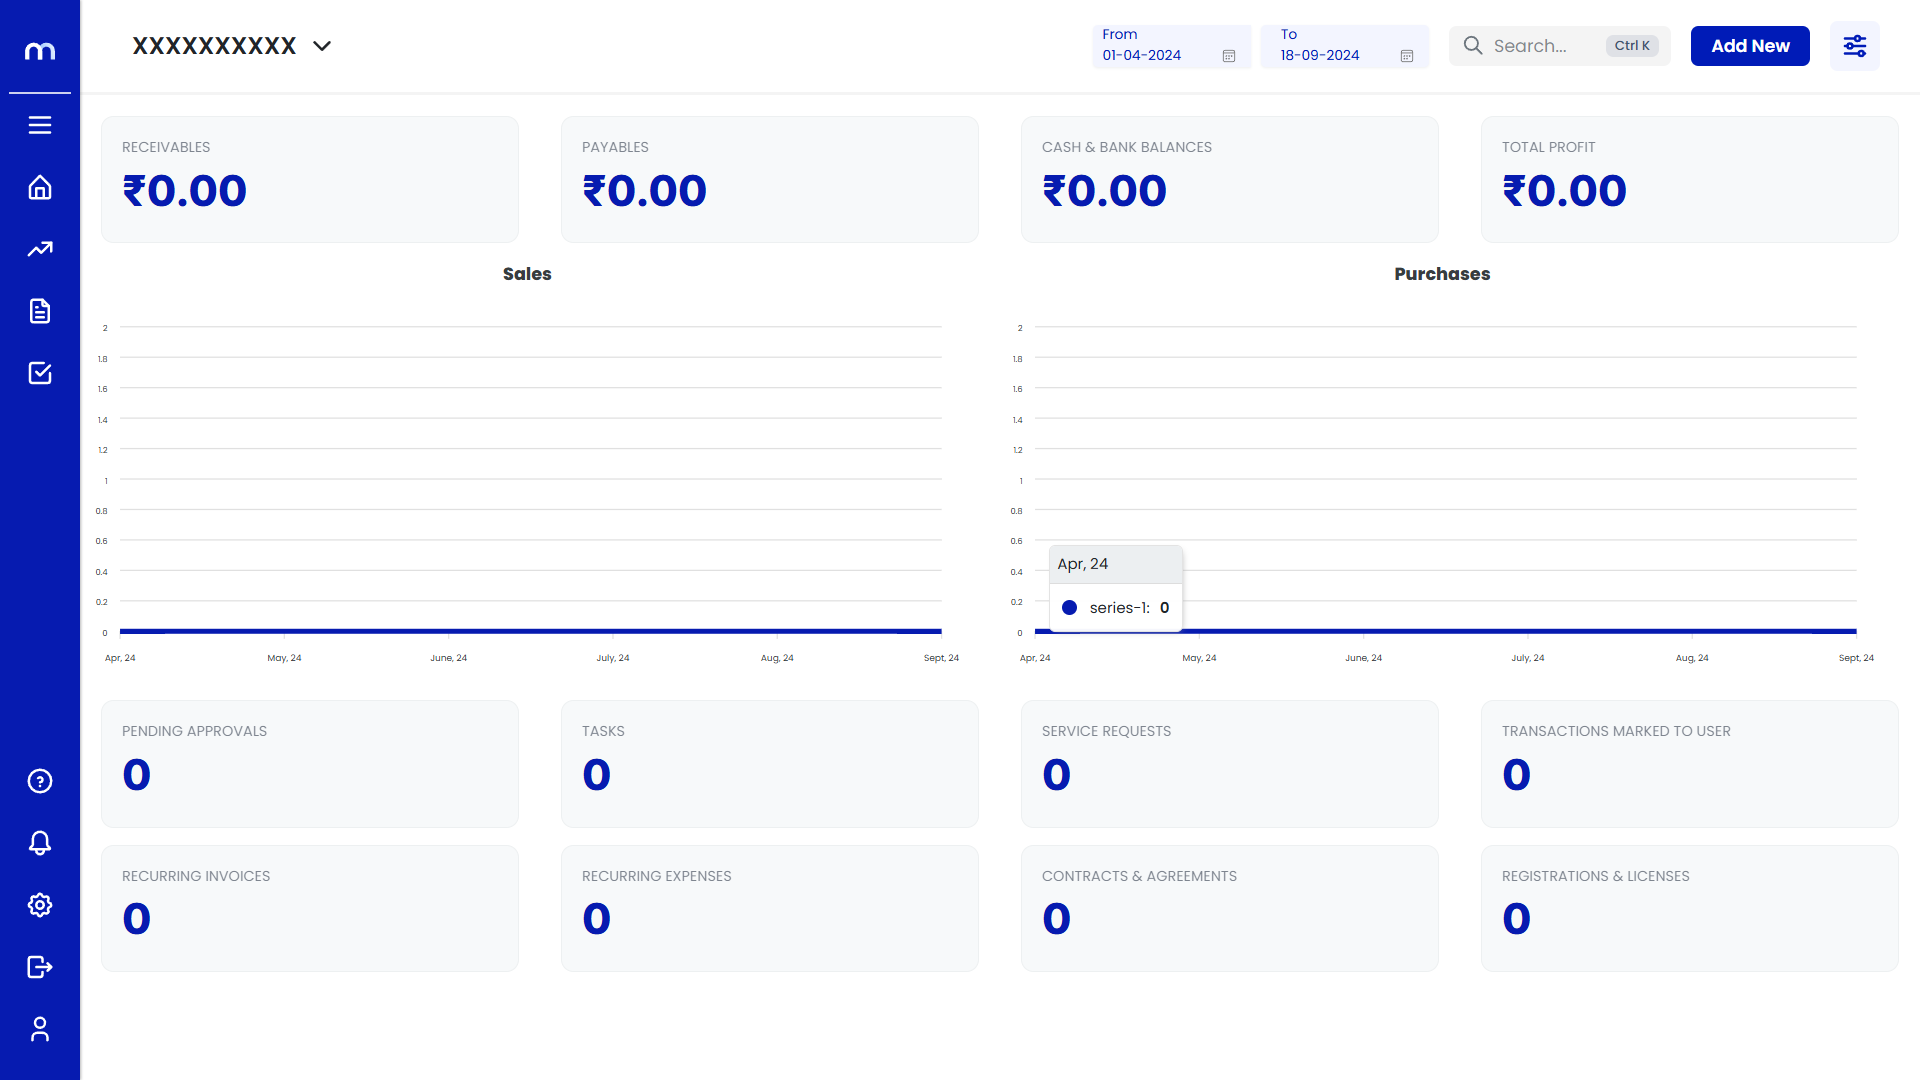Viewport: 1920px width, 1080px height.
Task: Click the Sales chart title
Action: (x=527, y=274)
